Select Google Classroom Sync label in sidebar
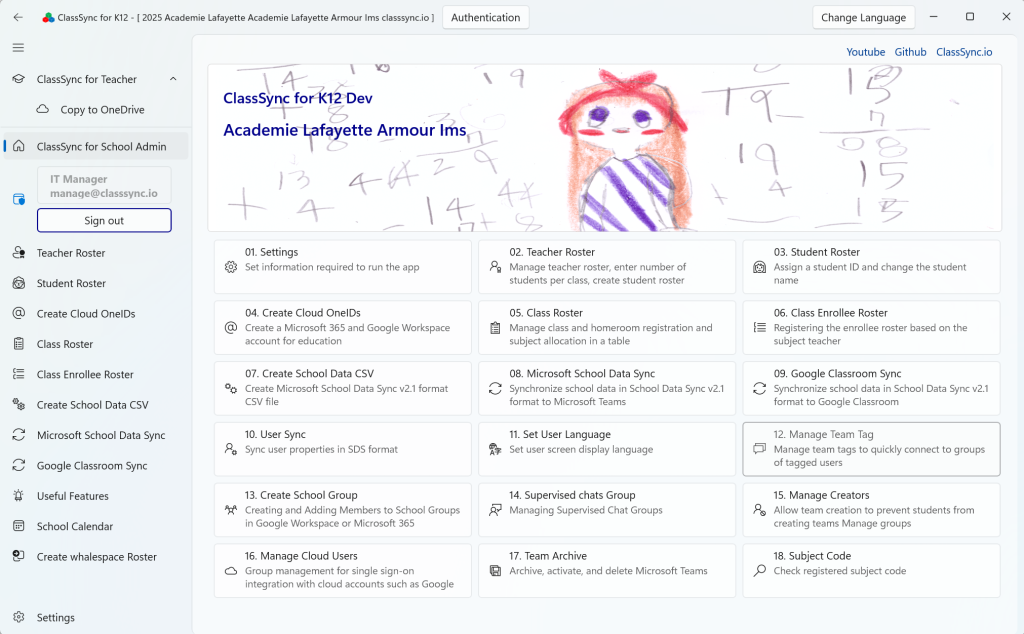The width and height of the screenshot is (1024, 634). click(x=92, y=466)
